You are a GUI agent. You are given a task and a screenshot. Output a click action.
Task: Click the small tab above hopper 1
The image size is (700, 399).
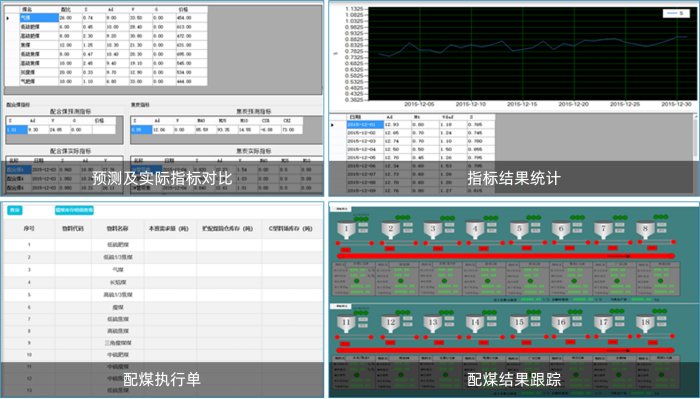point(341,209)
